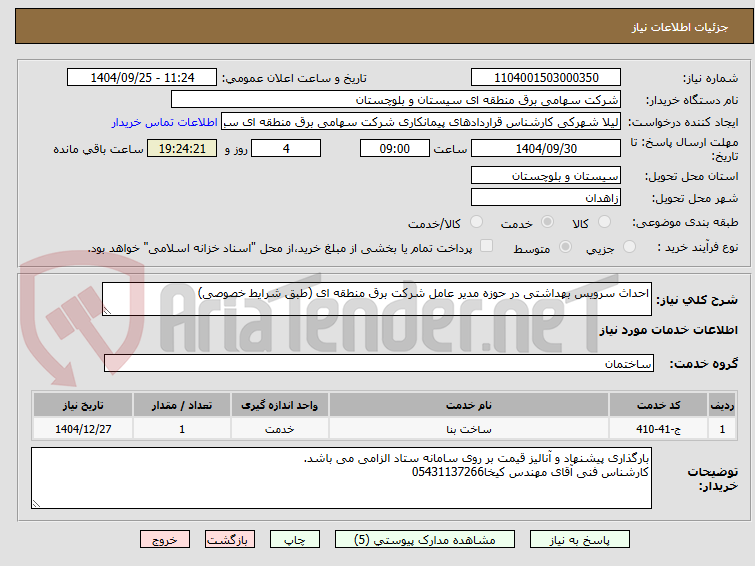
Task: Click the خروج exit button
Action: coord(165,540)
